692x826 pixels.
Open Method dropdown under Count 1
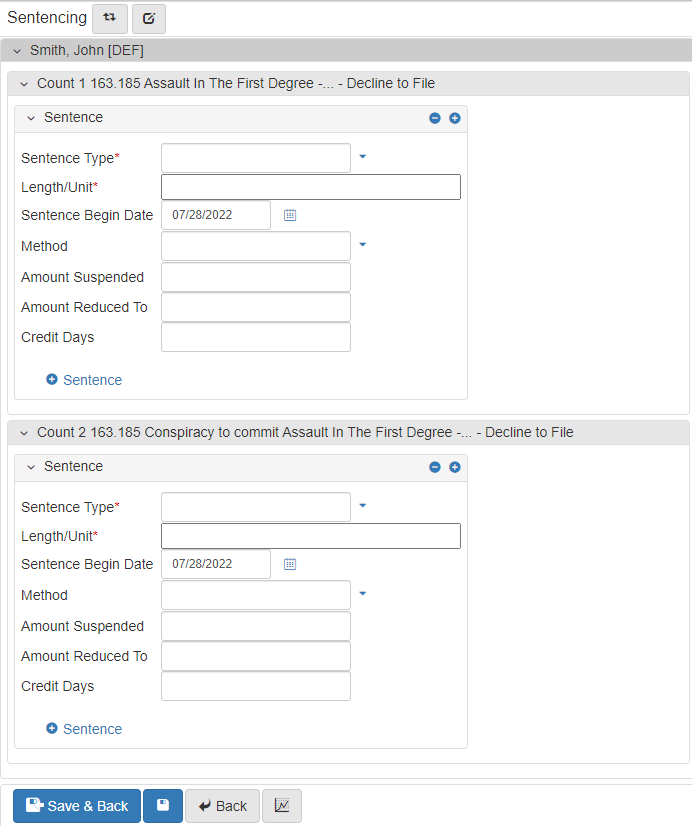point(363,245)
